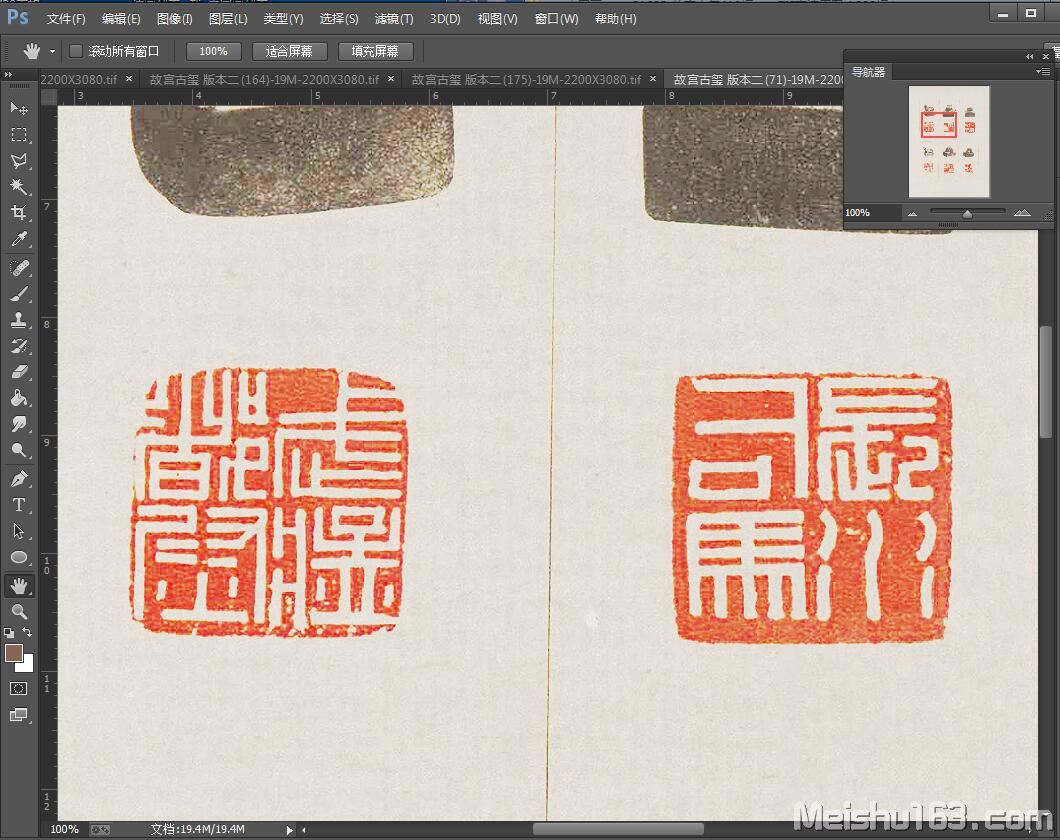Click the vertical scrollbar thumb
1060x840 pixels.
(x=1046, y=382)
